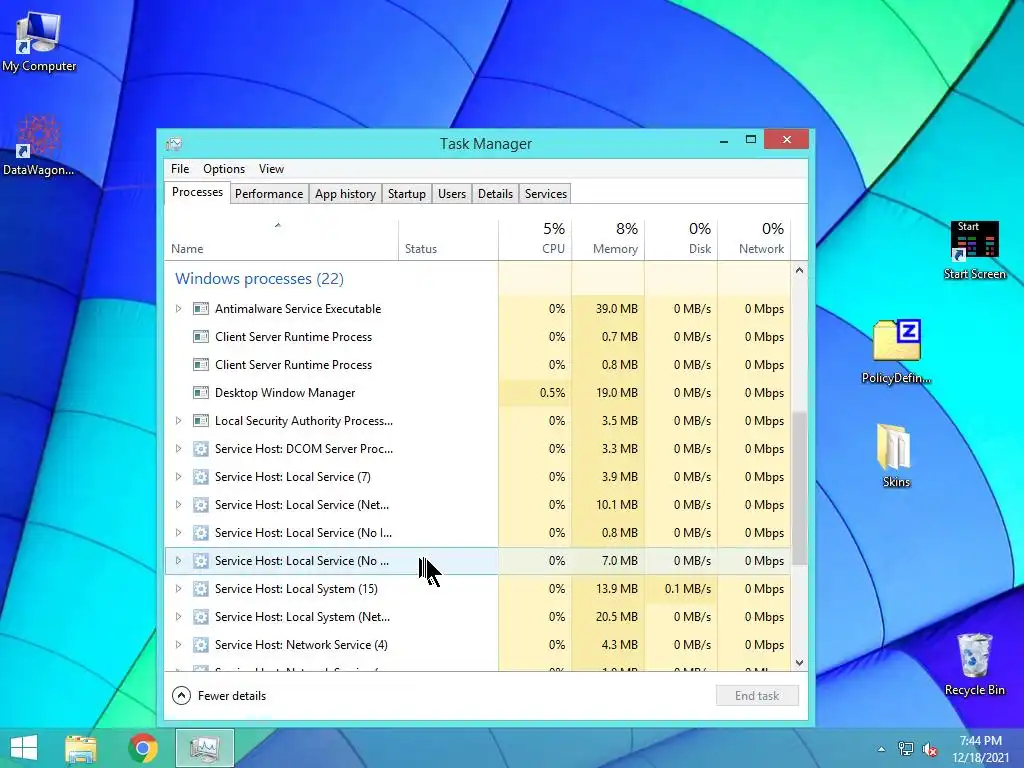
Task: Expand Service Host: Network Service (4)
Action: tap(178, 645)
